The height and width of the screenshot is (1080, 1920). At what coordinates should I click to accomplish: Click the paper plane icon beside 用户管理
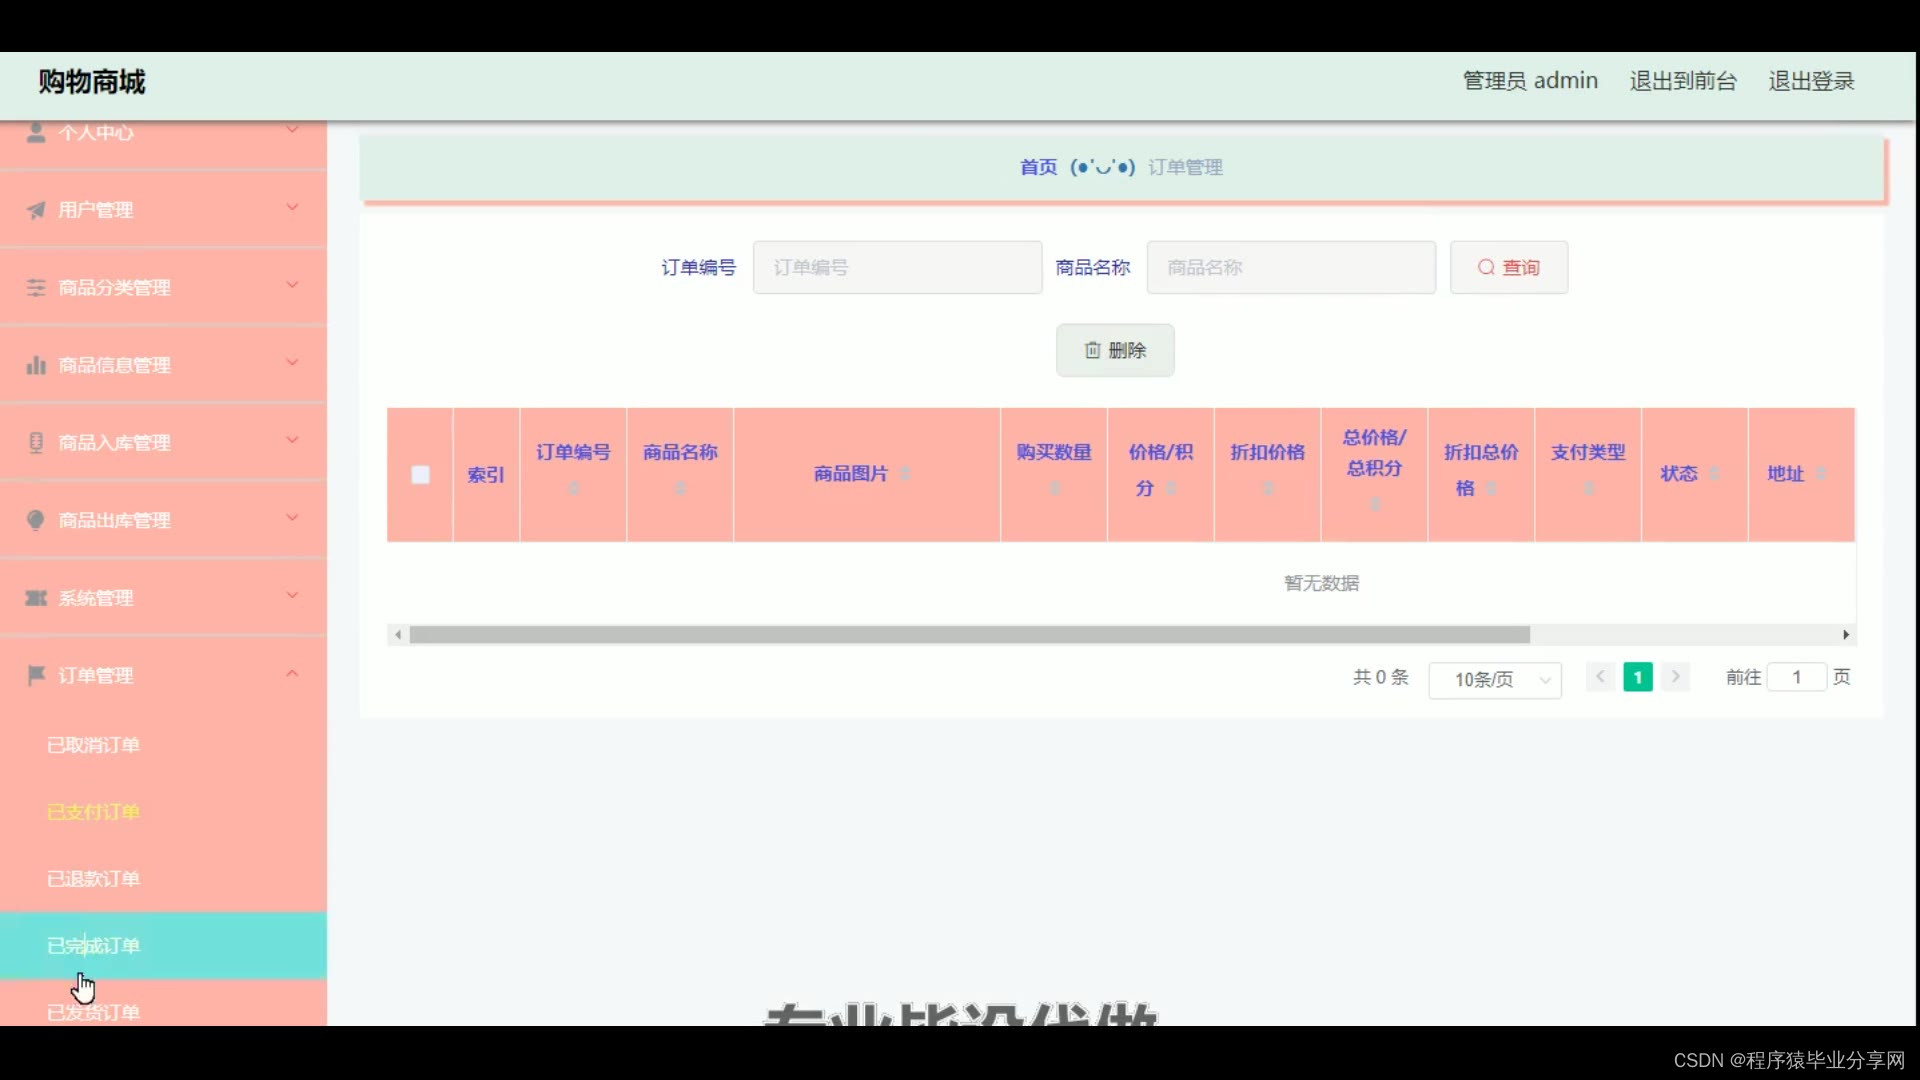(36, 210)
